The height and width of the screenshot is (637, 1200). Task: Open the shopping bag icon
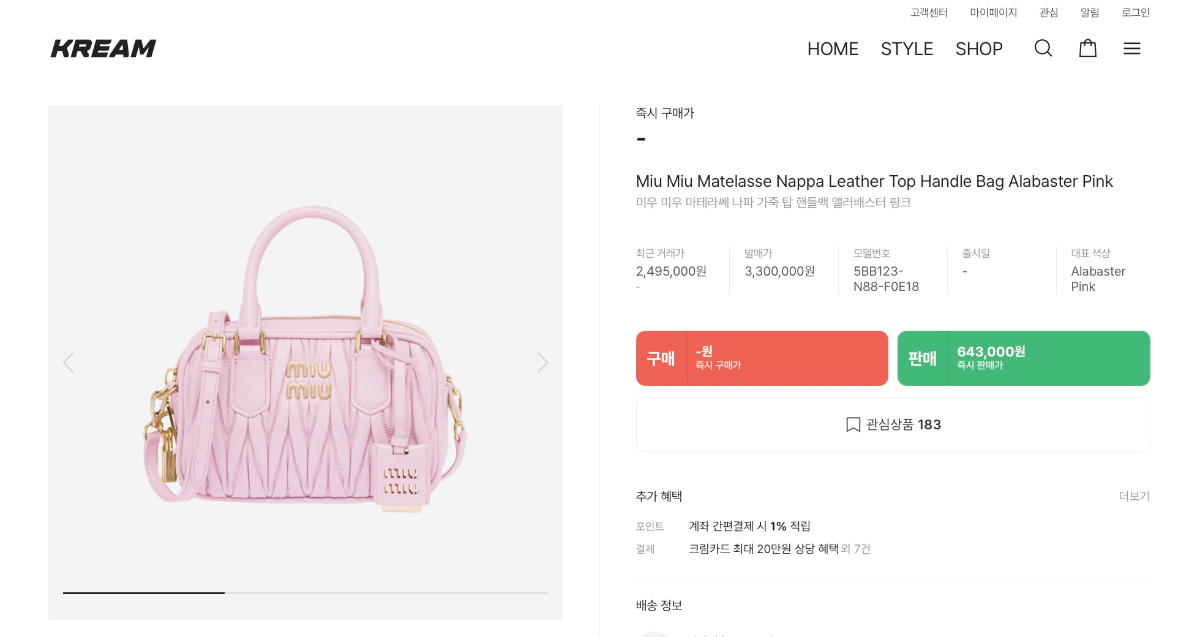(1088, 48)
